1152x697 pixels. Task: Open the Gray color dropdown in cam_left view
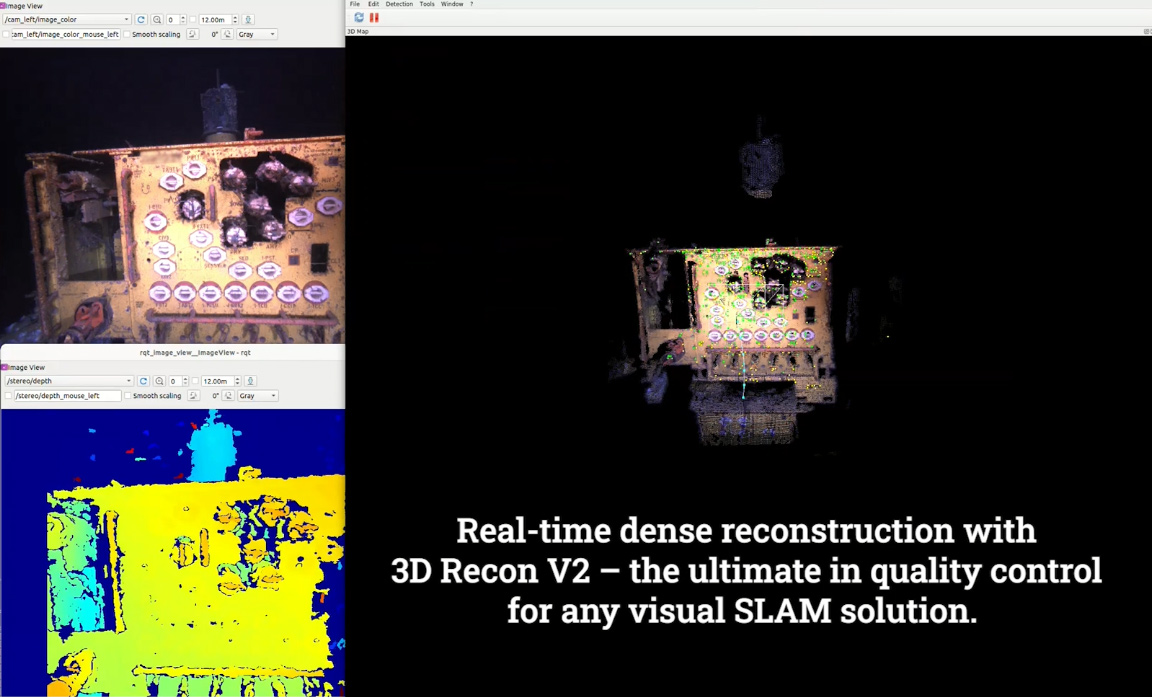(x=256, y=35)
